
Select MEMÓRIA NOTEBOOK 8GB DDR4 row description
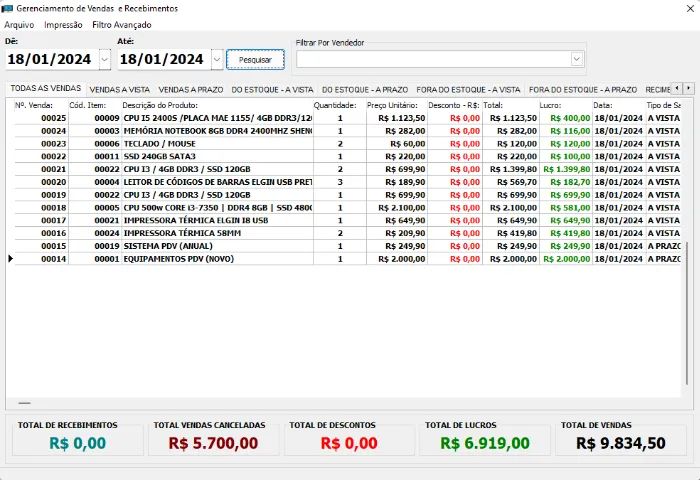click(217, 131)
